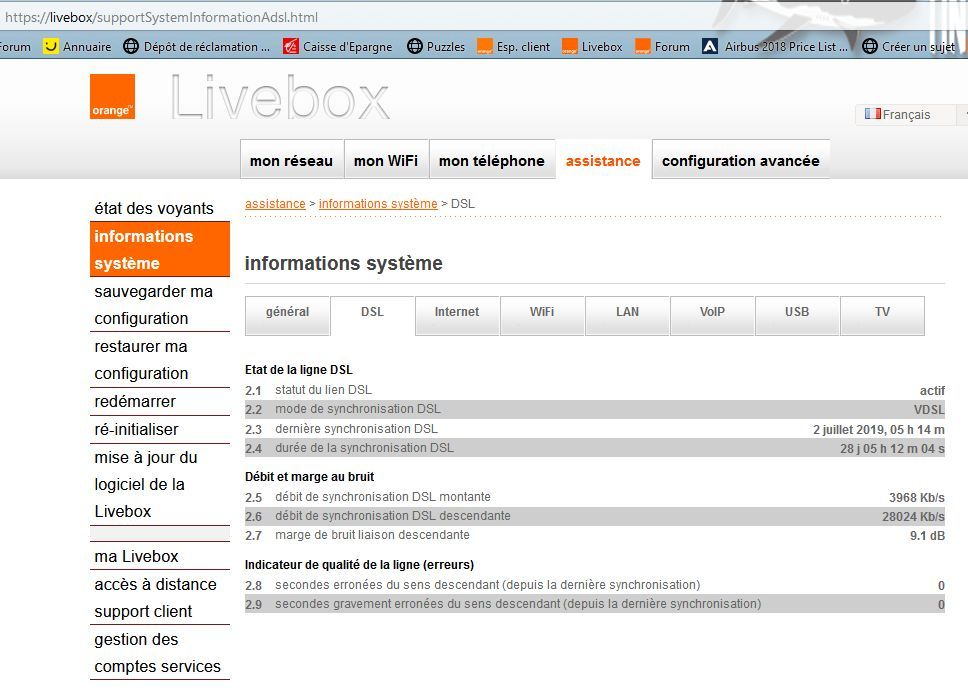The image size is (968, 694).
Task: Click the assistance breadcrumb link
Action: pos(275,204)
